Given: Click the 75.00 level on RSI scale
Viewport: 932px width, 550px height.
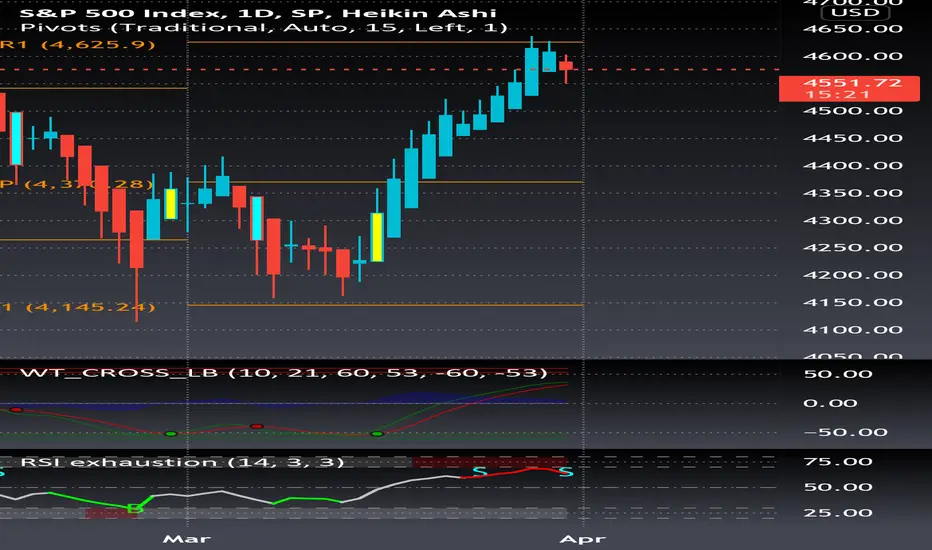Looking at the screenshot, I should coord(838,461).
